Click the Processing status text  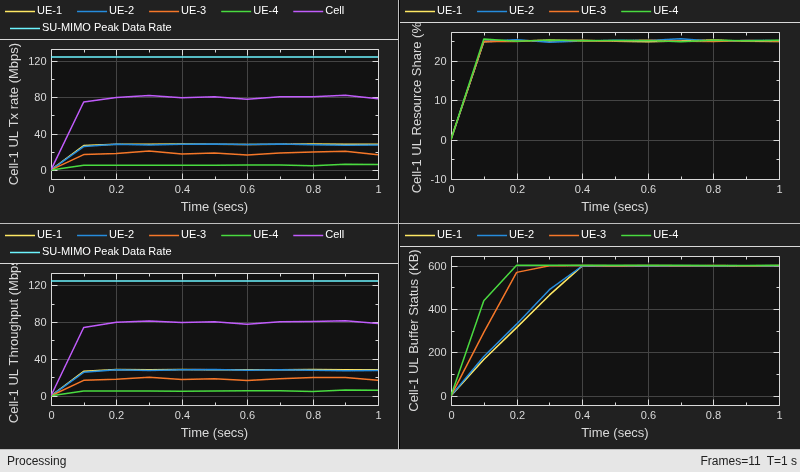pyautogui.click(x=37, y=461)
